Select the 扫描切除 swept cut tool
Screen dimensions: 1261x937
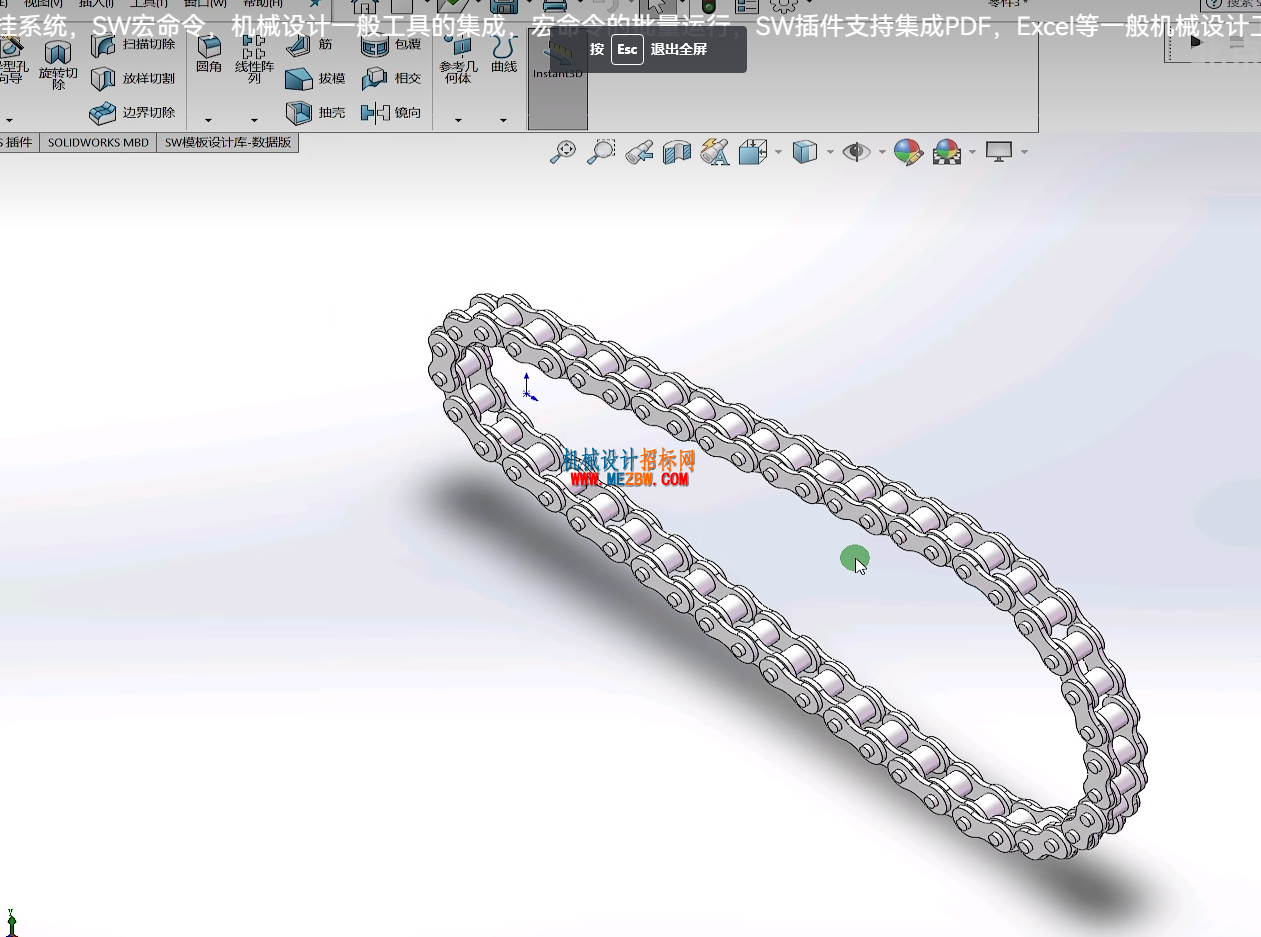coord(133,45)
